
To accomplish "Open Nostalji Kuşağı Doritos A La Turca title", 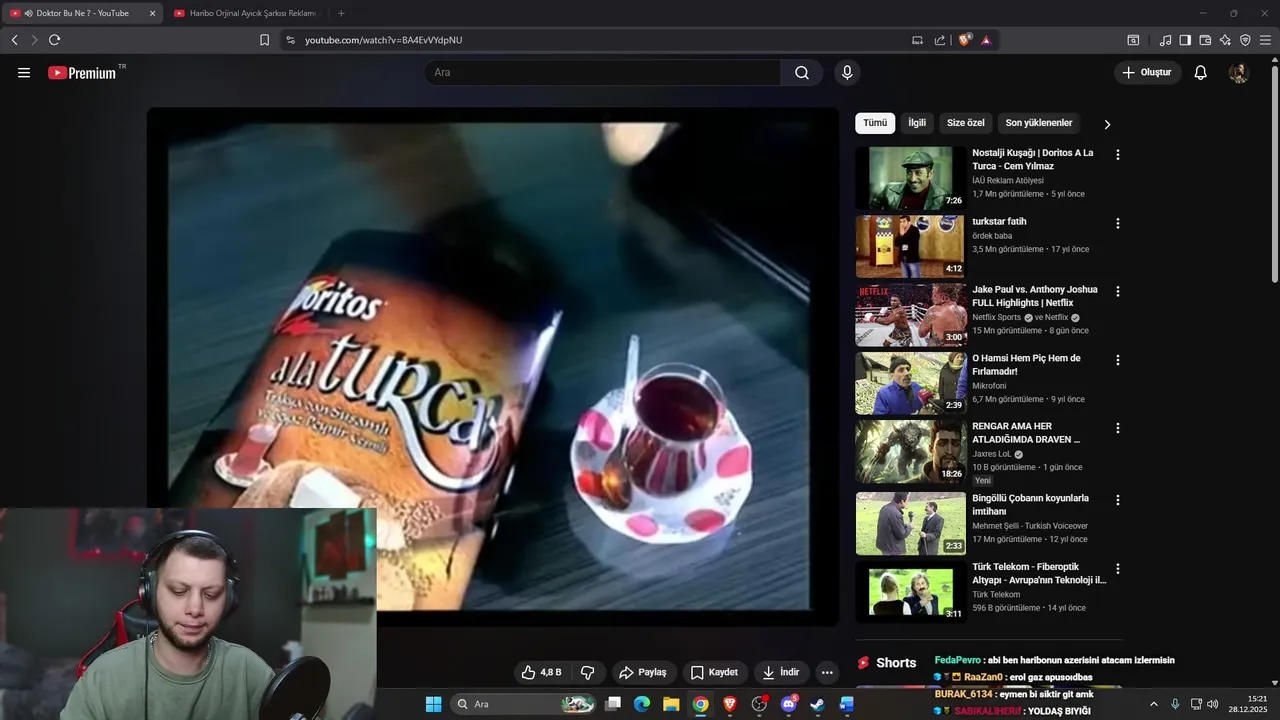I will (x=1033, y=160).
